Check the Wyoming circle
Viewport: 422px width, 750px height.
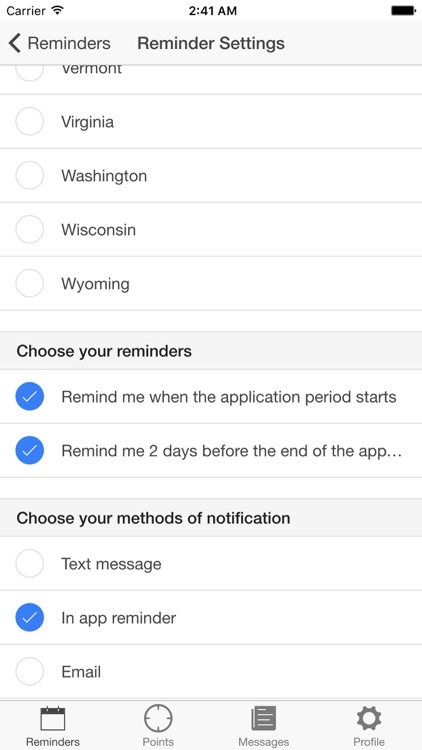pyautogui.click(x=30, y=284)
